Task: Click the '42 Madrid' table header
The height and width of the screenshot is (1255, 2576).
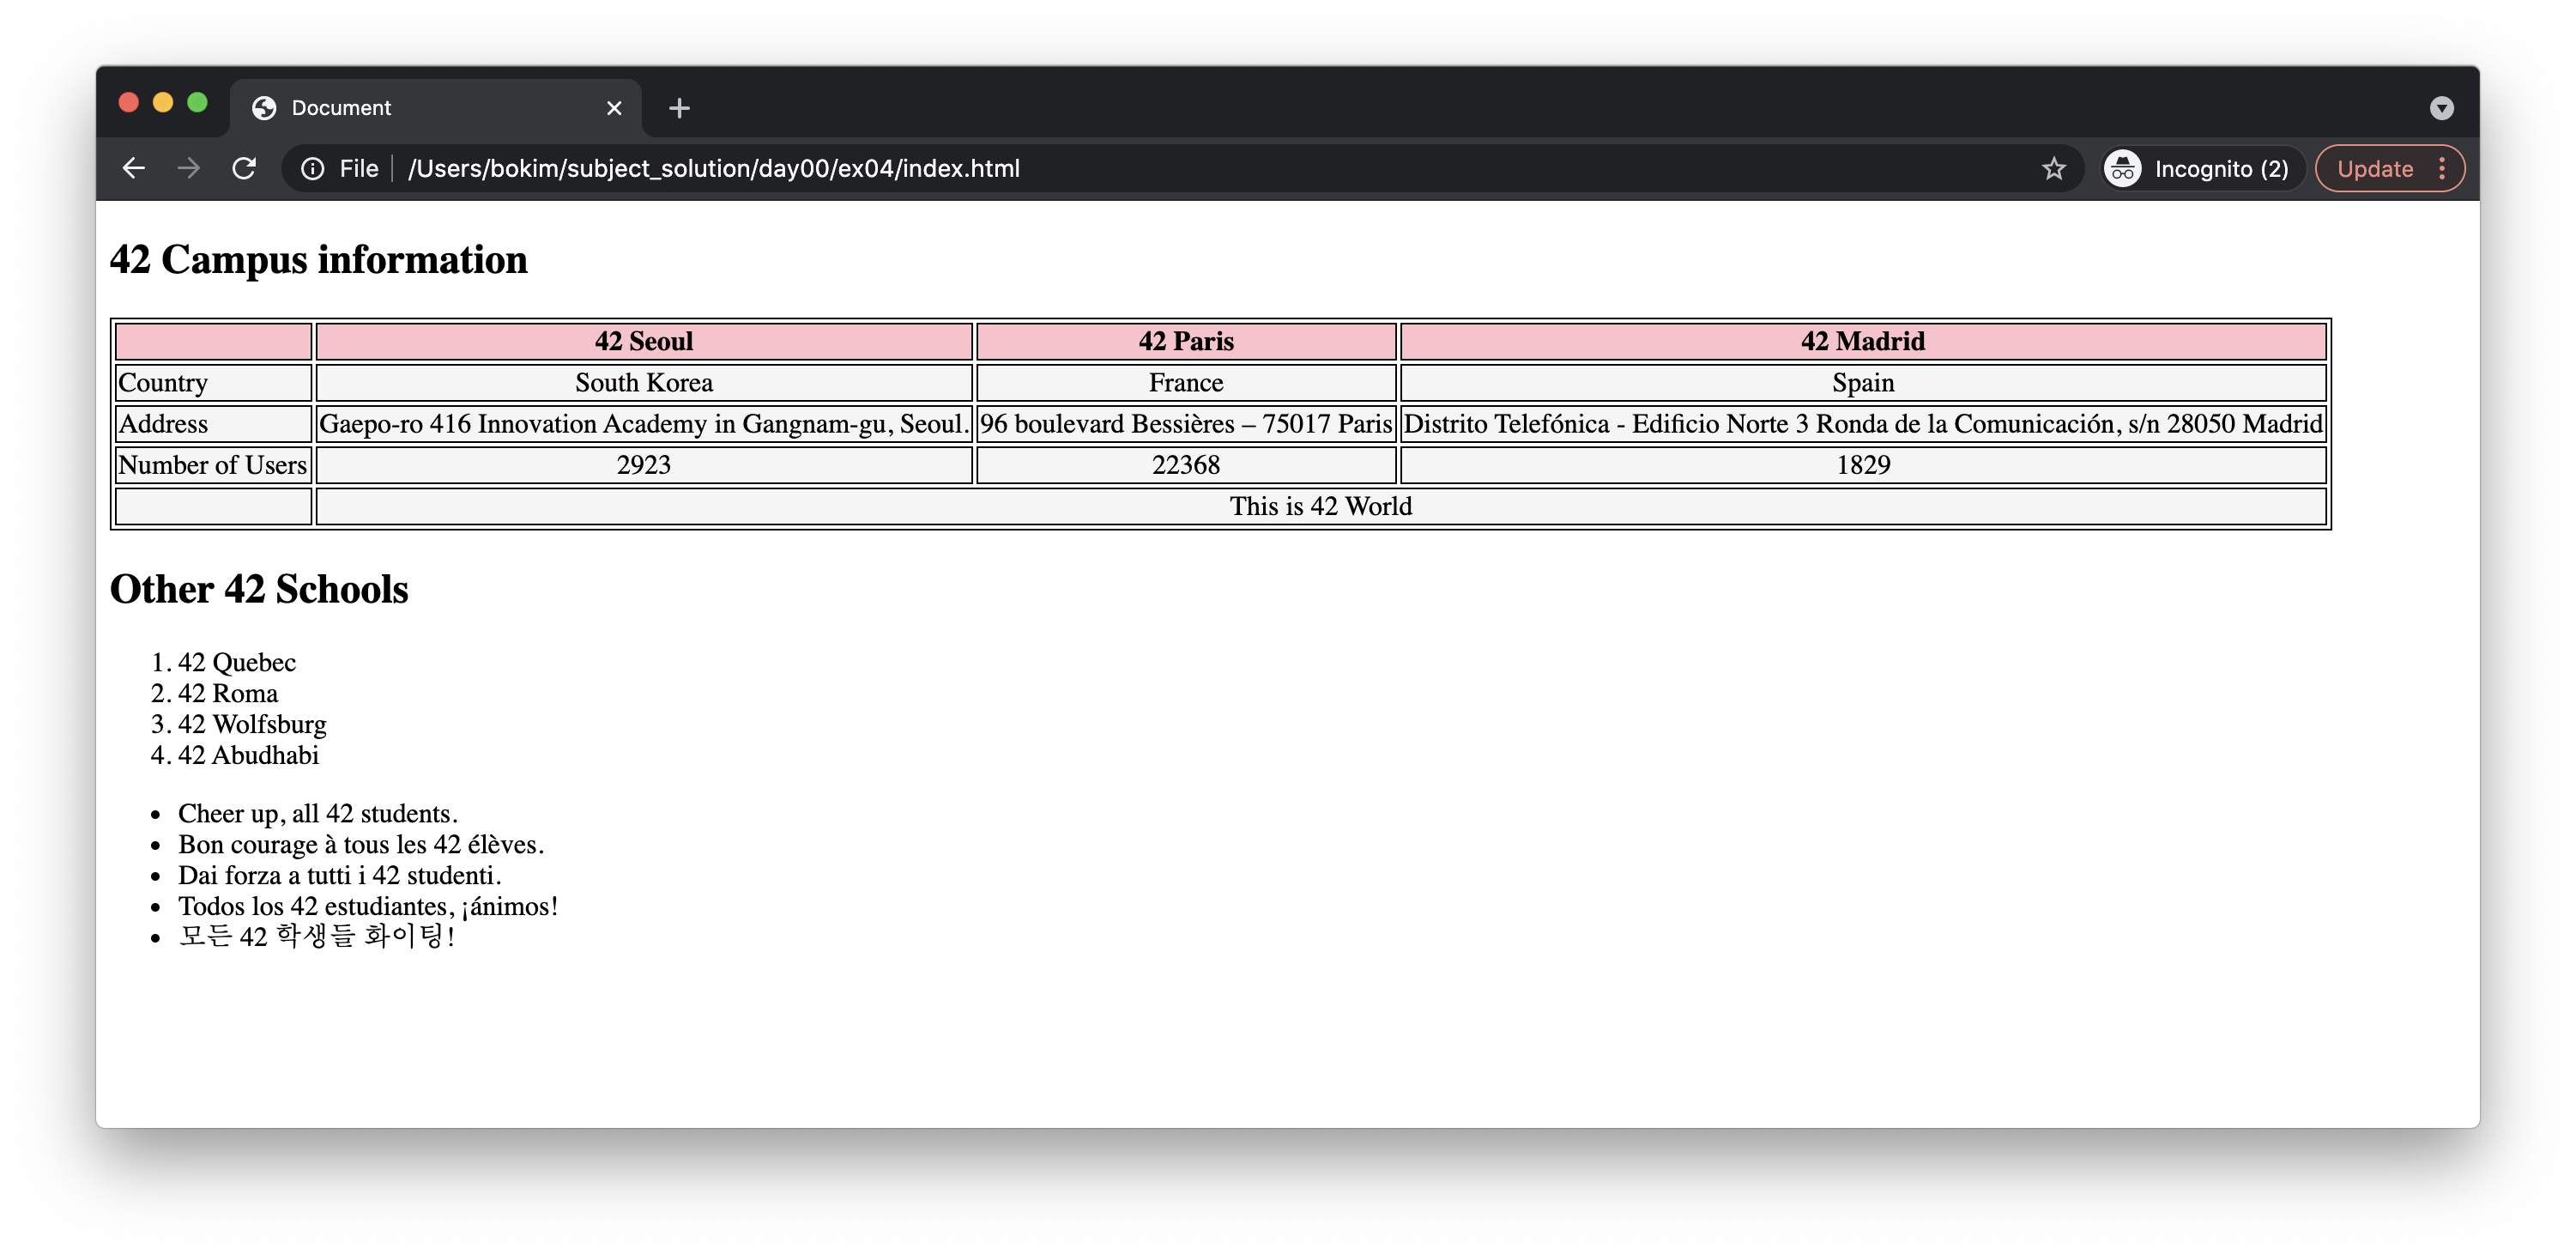Action: click(x=1863, y=342)
